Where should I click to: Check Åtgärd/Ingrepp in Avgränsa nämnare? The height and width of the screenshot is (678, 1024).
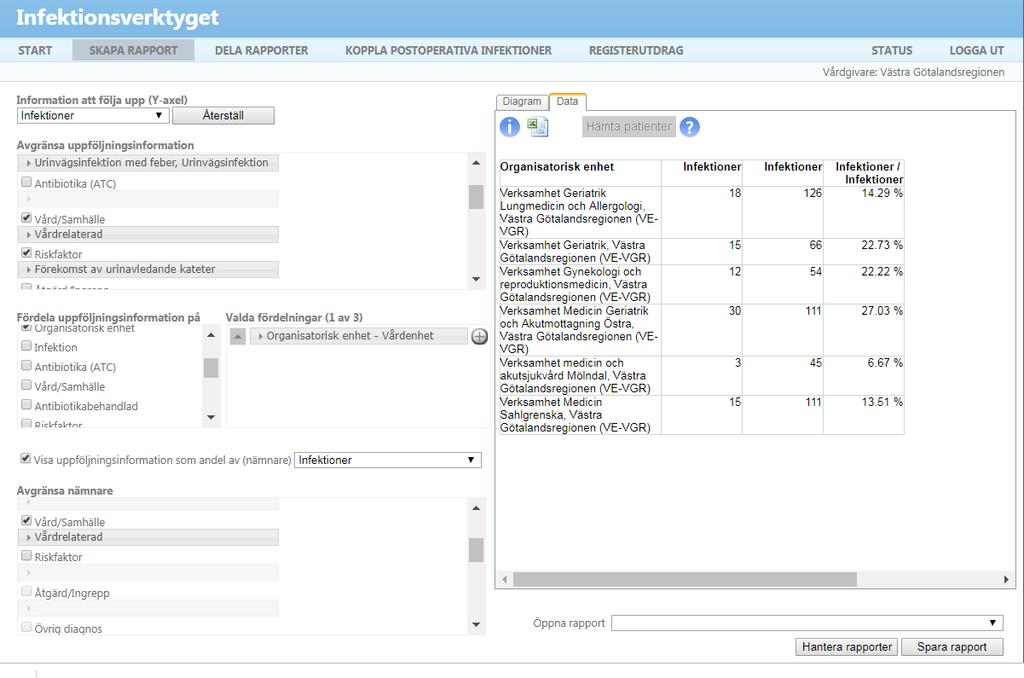tap(27, 591)
